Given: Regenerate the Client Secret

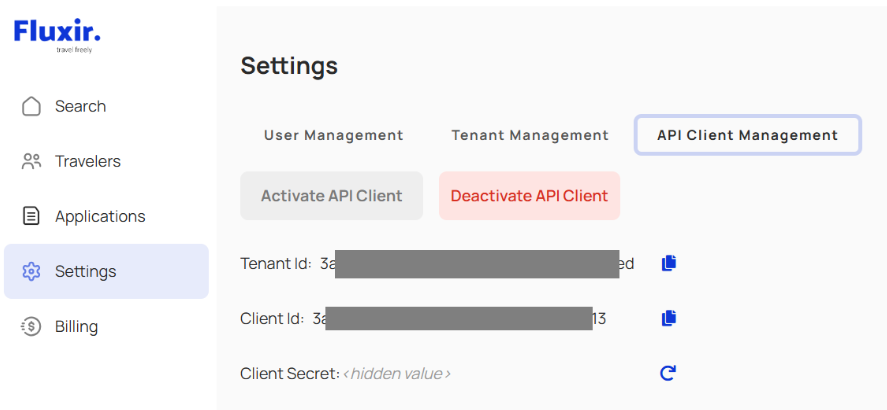Looking at the screenshot, I should coord(668,373).
